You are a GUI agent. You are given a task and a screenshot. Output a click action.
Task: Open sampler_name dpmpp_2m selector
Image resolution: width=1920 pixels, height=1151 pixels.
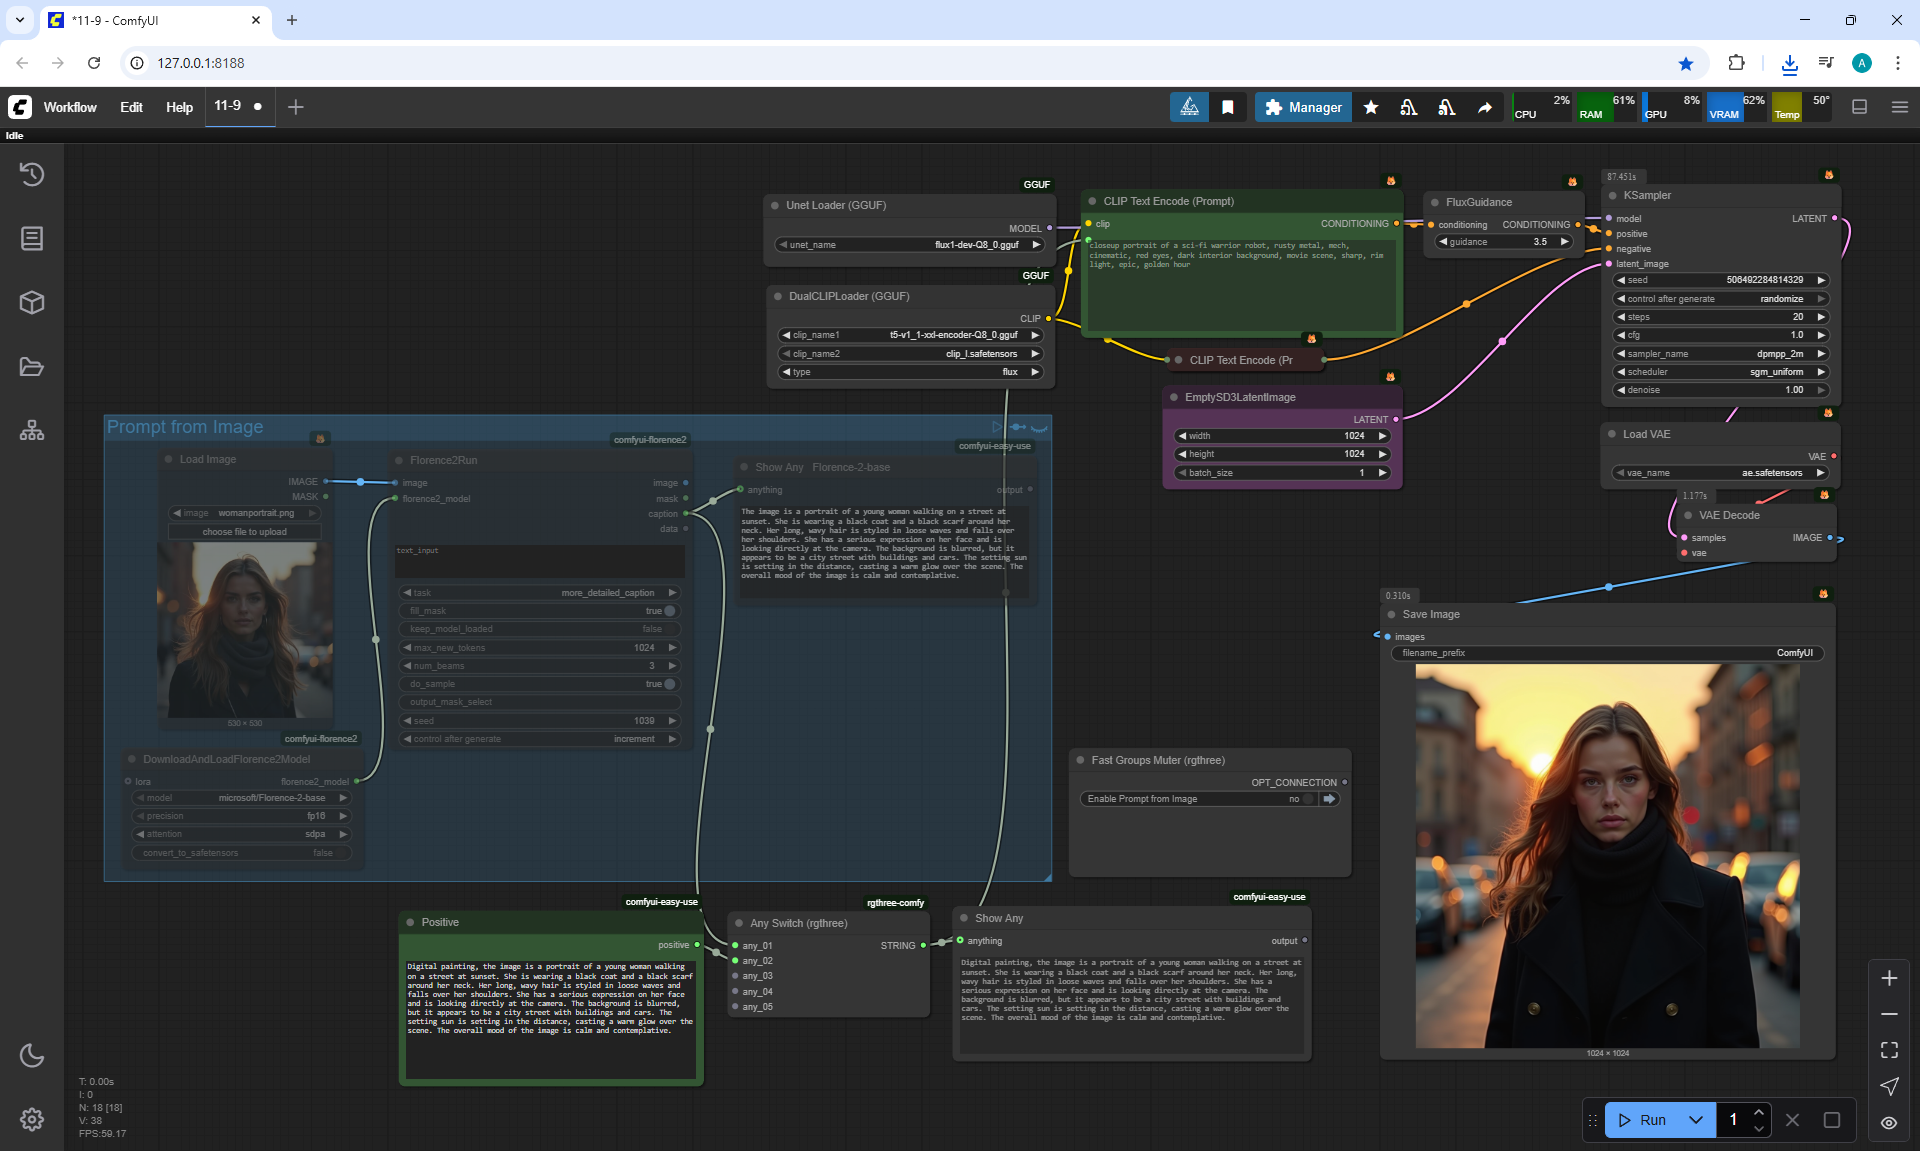(x=1720, y=354)
